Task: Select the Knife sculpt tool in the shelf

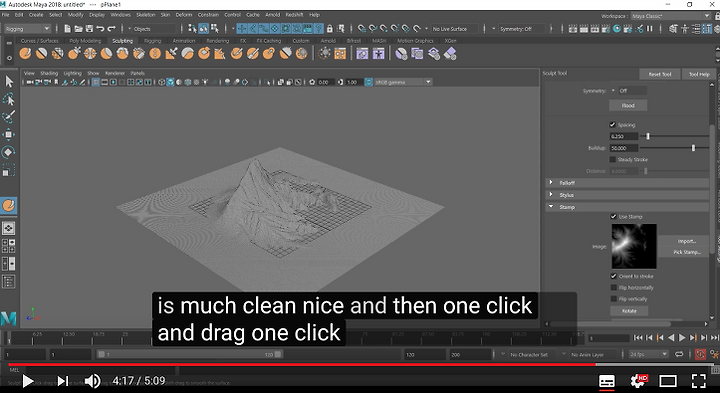Action: 236,54
